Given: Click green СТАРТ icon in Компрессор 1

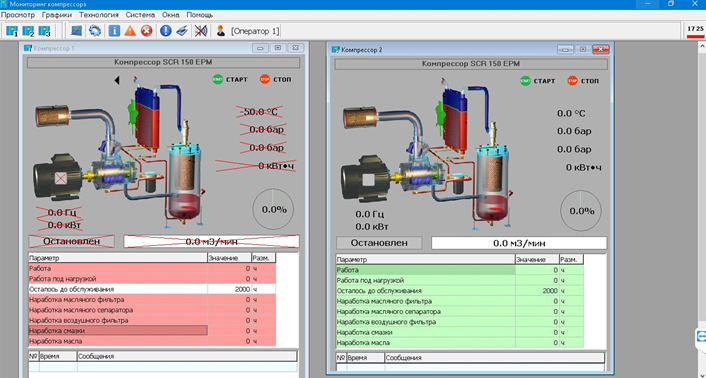Looking at the screenshot, I should [x=217, y=80].
